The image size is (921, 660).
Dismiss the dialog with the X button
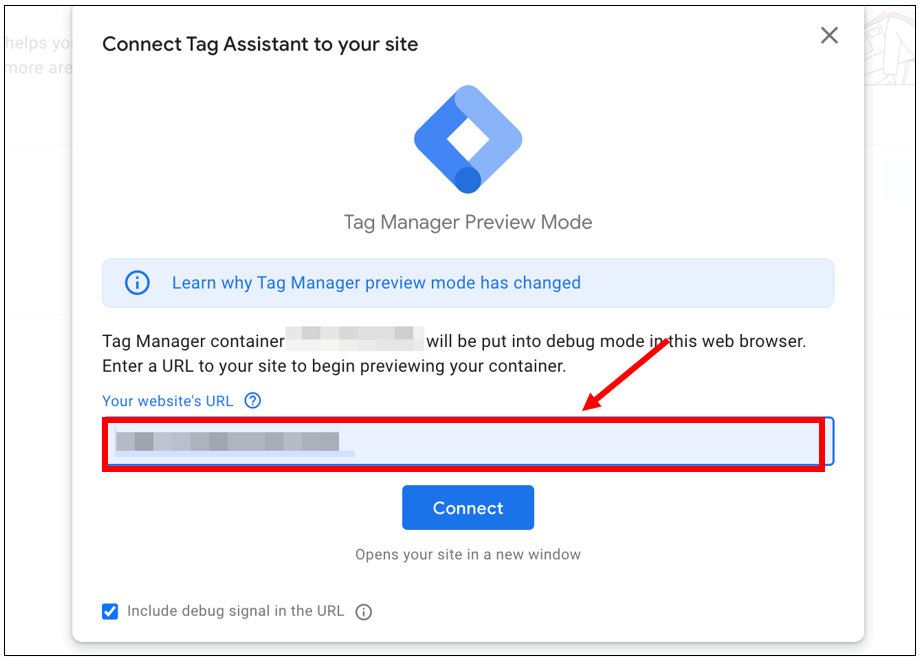[829, 35]
